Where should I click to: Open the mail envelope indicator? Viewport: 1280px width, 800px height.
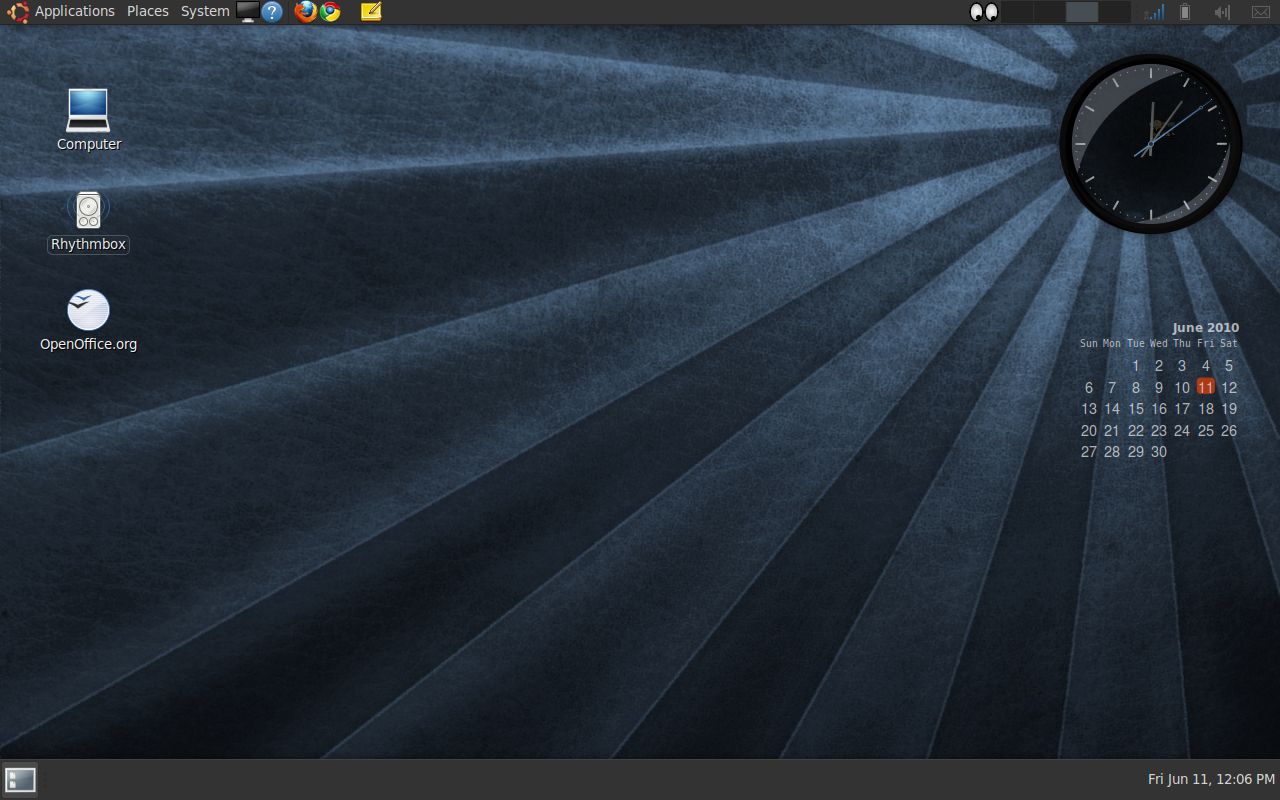tap(1260, 12)
